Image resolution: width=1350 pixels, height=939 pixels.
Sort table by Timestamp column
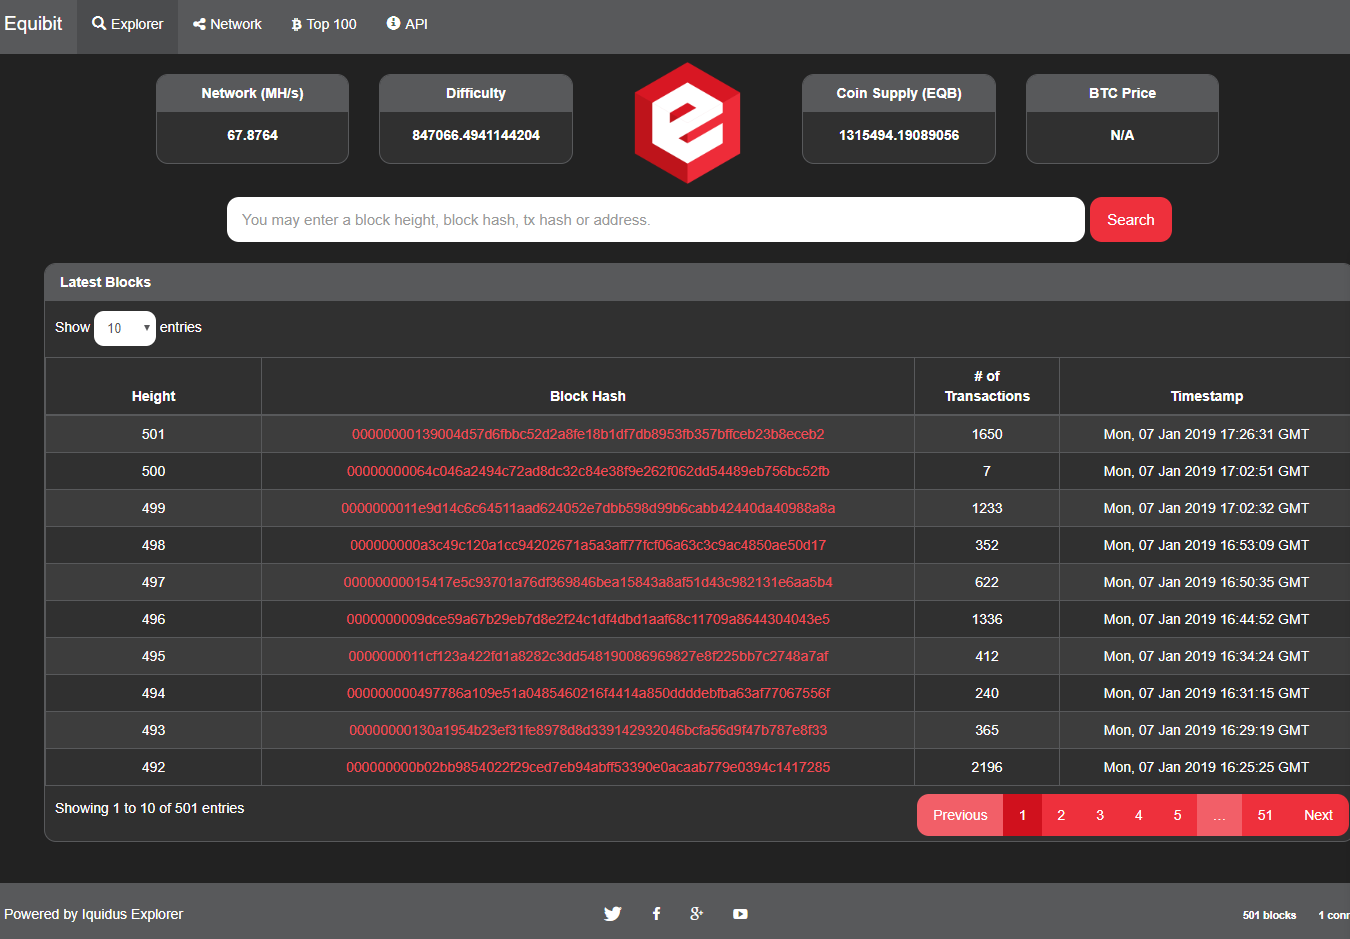(x=1206, y=386)
